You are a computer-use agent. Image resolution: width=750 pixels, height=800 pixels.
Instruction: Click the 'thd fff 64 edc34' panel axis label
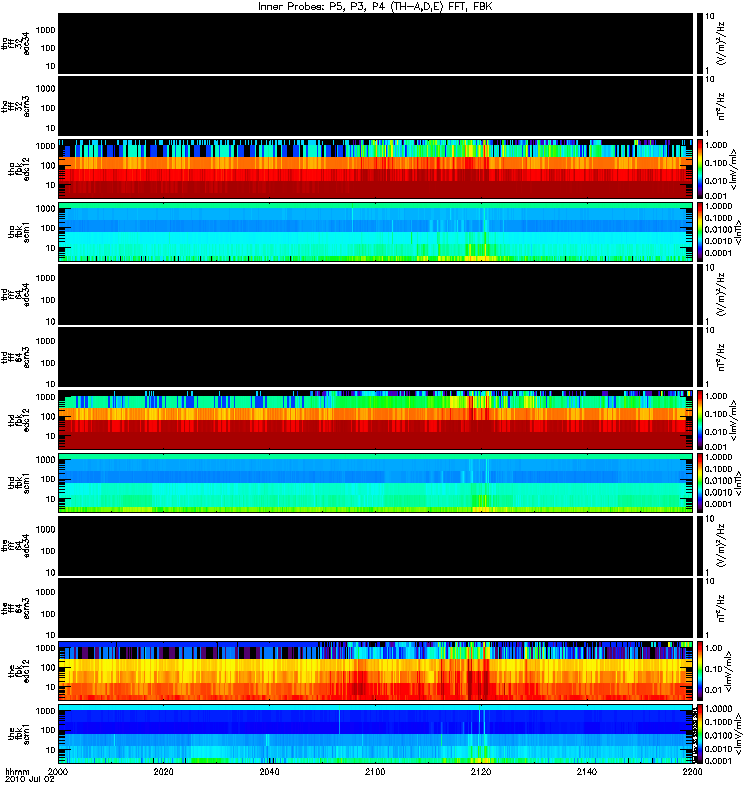16,295
